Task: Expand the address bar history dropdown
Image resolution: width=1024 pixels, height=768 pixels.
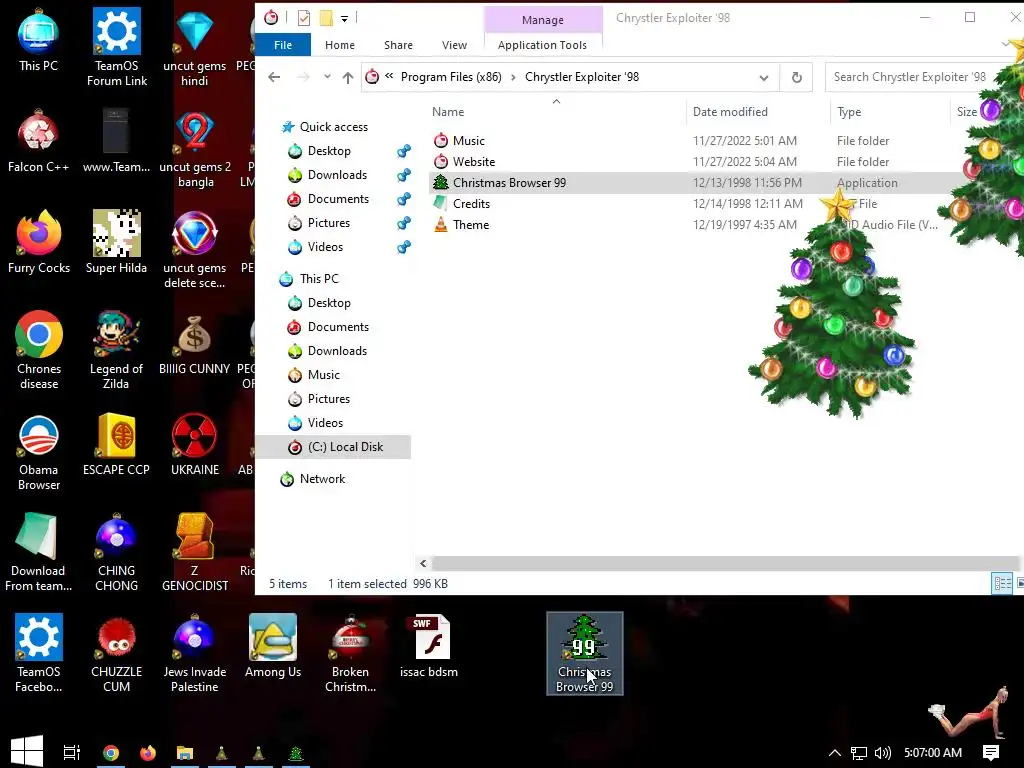Action: (763, 78)
